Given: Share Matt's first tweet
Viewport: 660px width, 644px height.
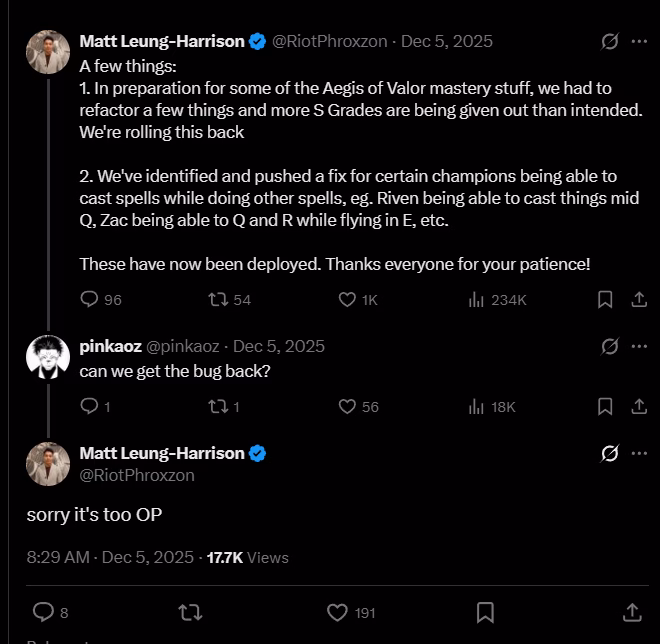Looking at the screenshot, I should click(x=638, y=299).
